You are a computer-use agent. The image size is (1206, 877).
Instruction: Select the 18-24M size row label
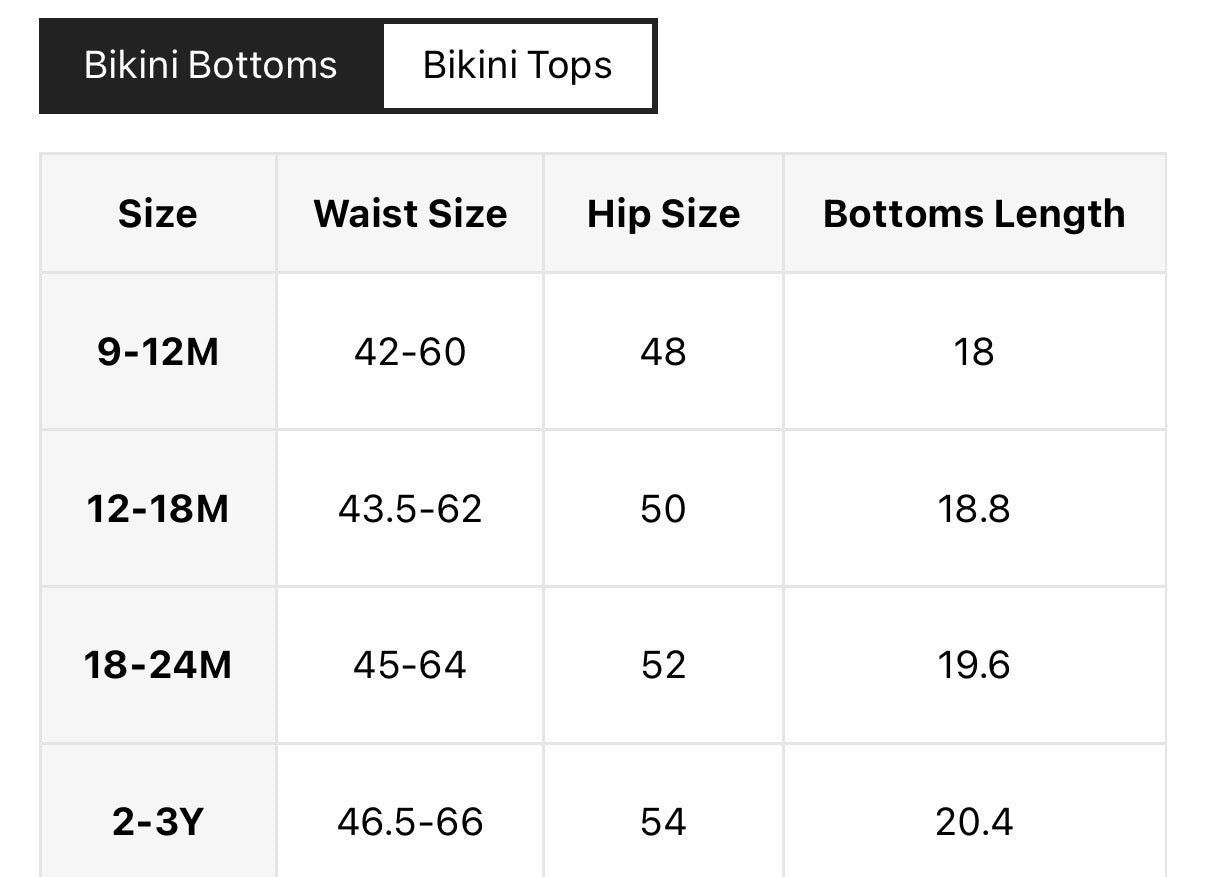(158, 665)
